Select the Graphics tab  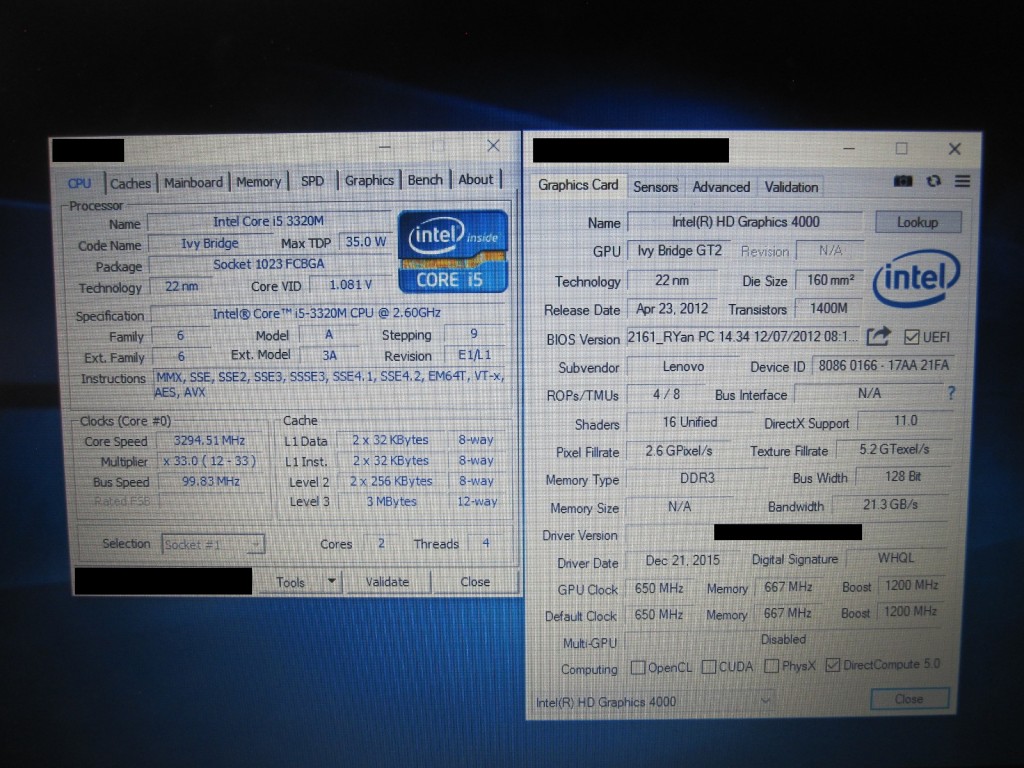pos(369,180)
